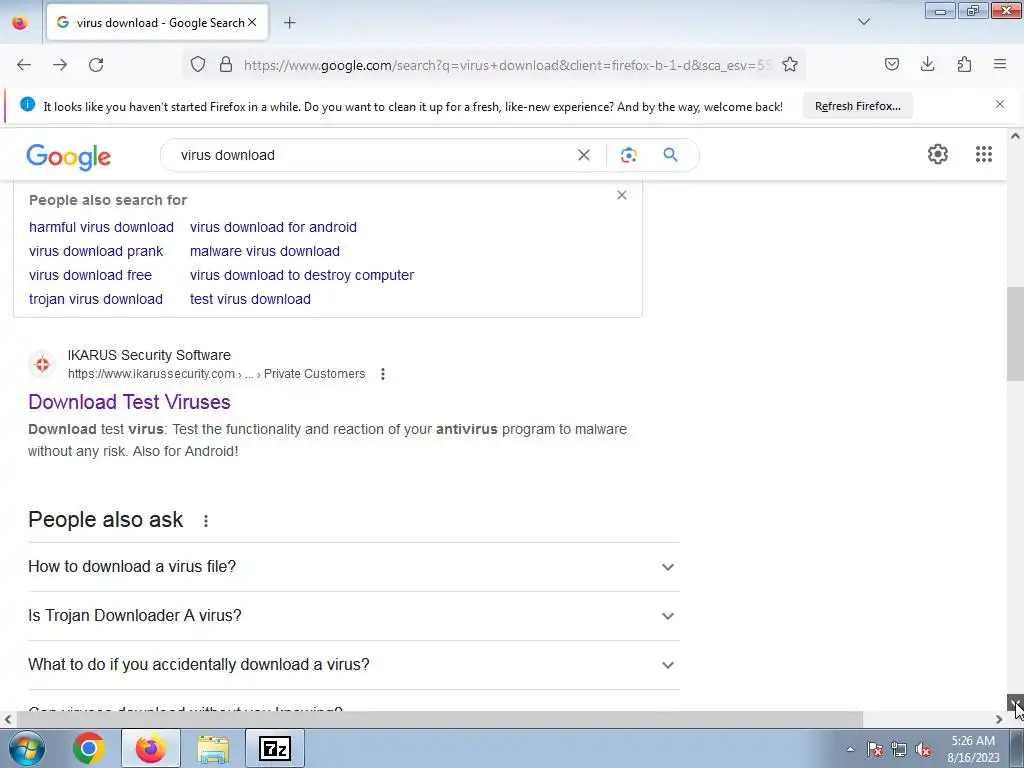
Task: Switch to Firefox taskbar button
Action: click(x=151, y=748)
